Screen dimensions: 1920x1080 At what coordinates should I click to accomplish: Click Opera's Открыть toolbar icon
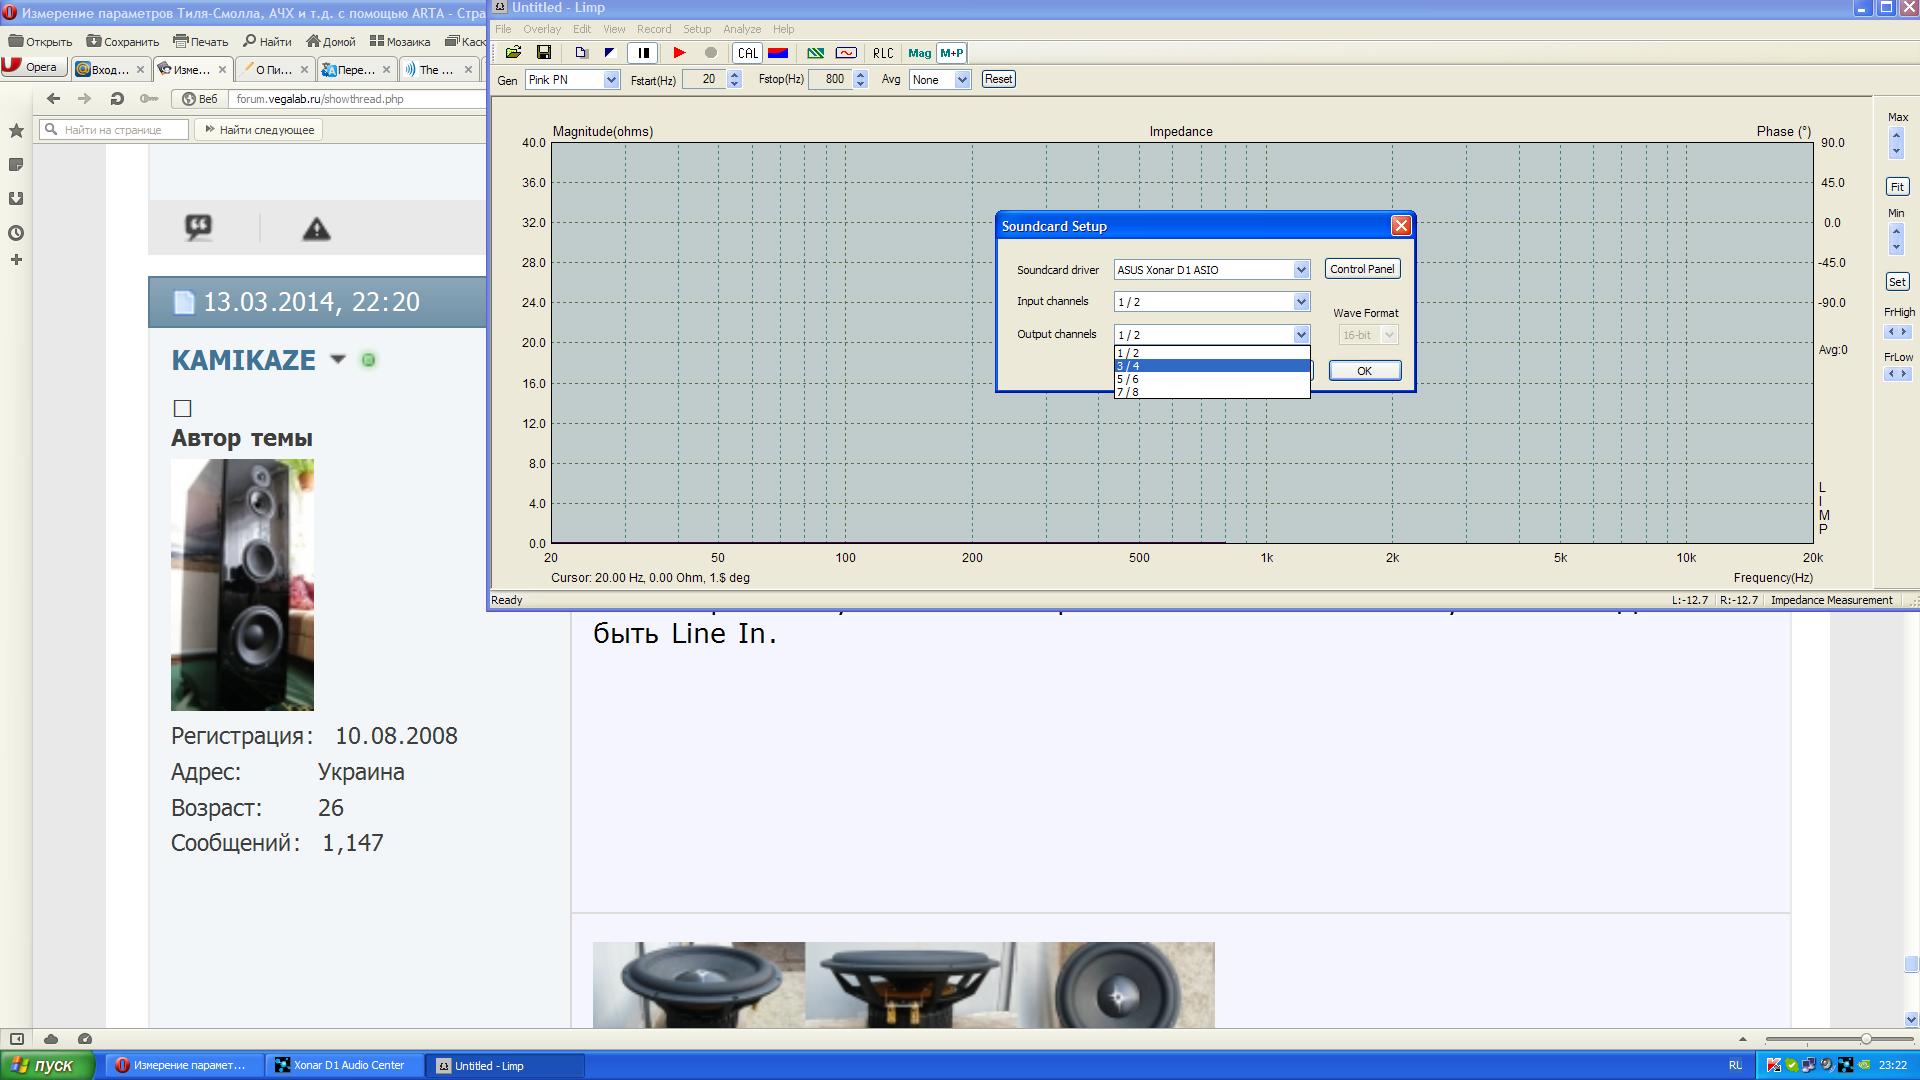coord(40,41)
